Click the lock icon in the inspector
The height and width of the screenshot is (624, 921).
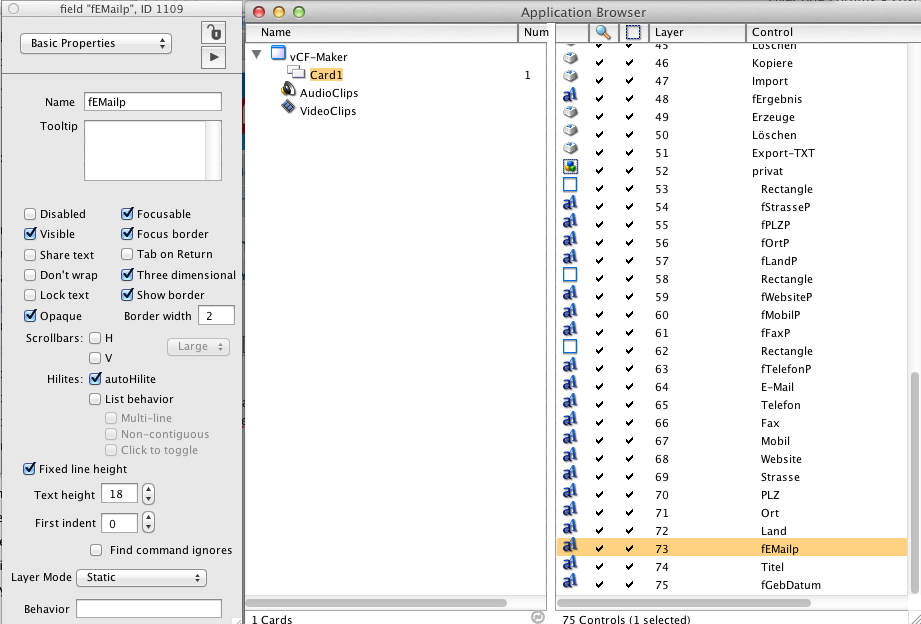(213, 32)
